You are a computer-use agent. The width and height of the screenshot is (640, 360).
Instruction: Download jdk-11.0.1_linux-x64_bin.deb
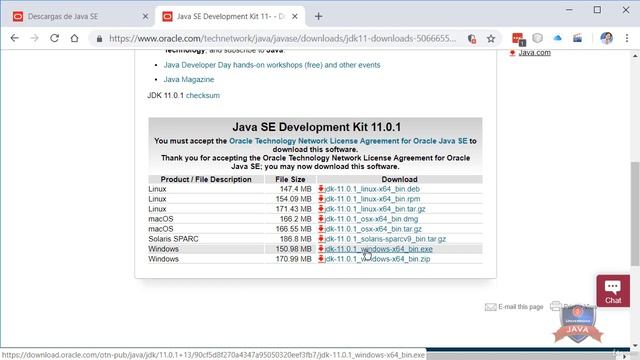[x=372, y=189]
